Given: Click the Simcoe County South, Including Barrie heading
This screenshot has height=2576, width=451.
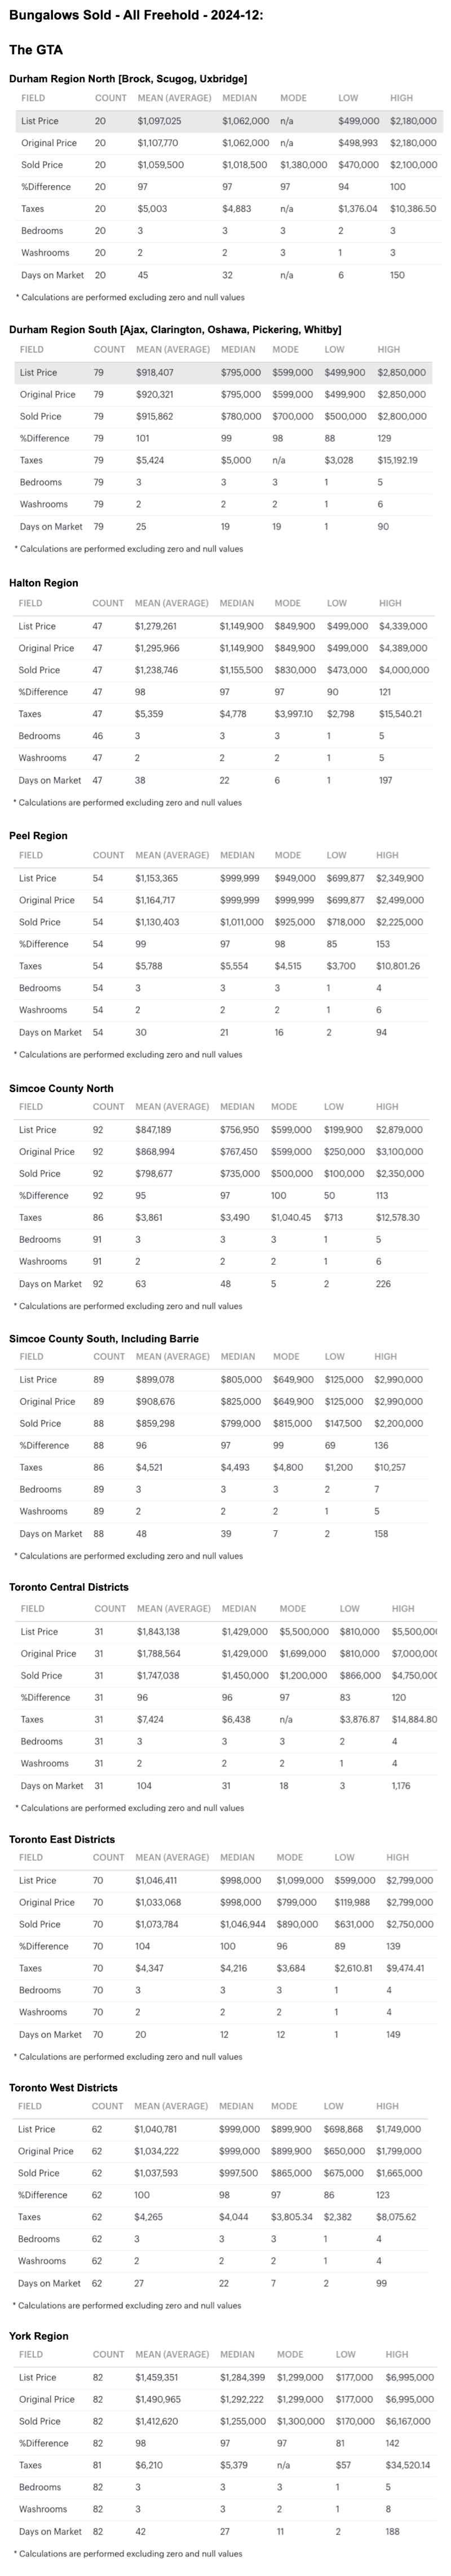Looking at the screenshot, I should pos(104,1338).
